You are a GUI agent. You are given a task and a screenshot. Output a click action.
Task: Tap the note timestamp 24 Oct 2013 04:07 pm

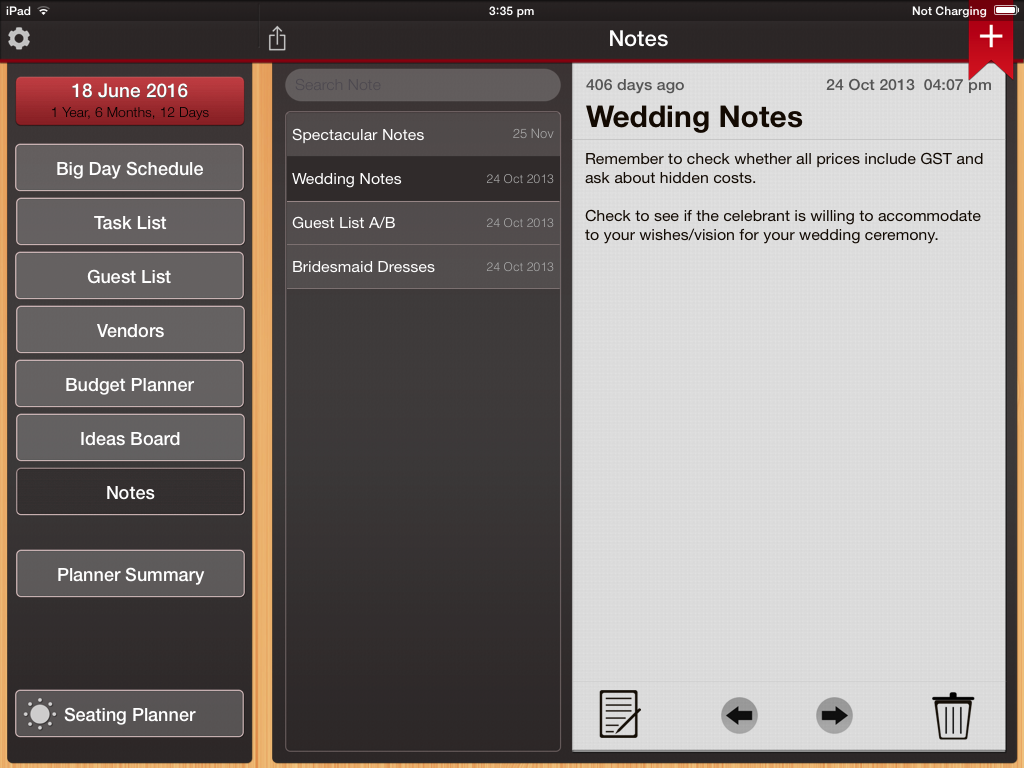coord(908,85)
